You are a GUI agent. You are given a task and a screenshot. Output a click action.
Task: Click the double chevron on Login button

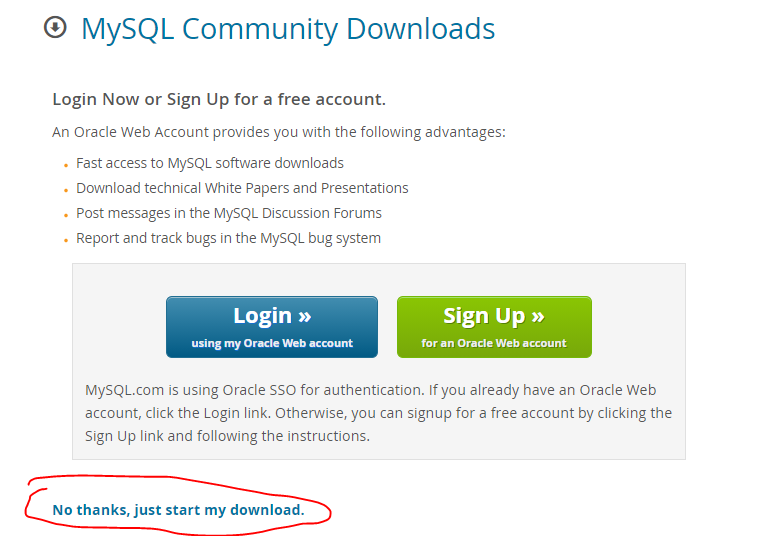(x=305, y=317)
